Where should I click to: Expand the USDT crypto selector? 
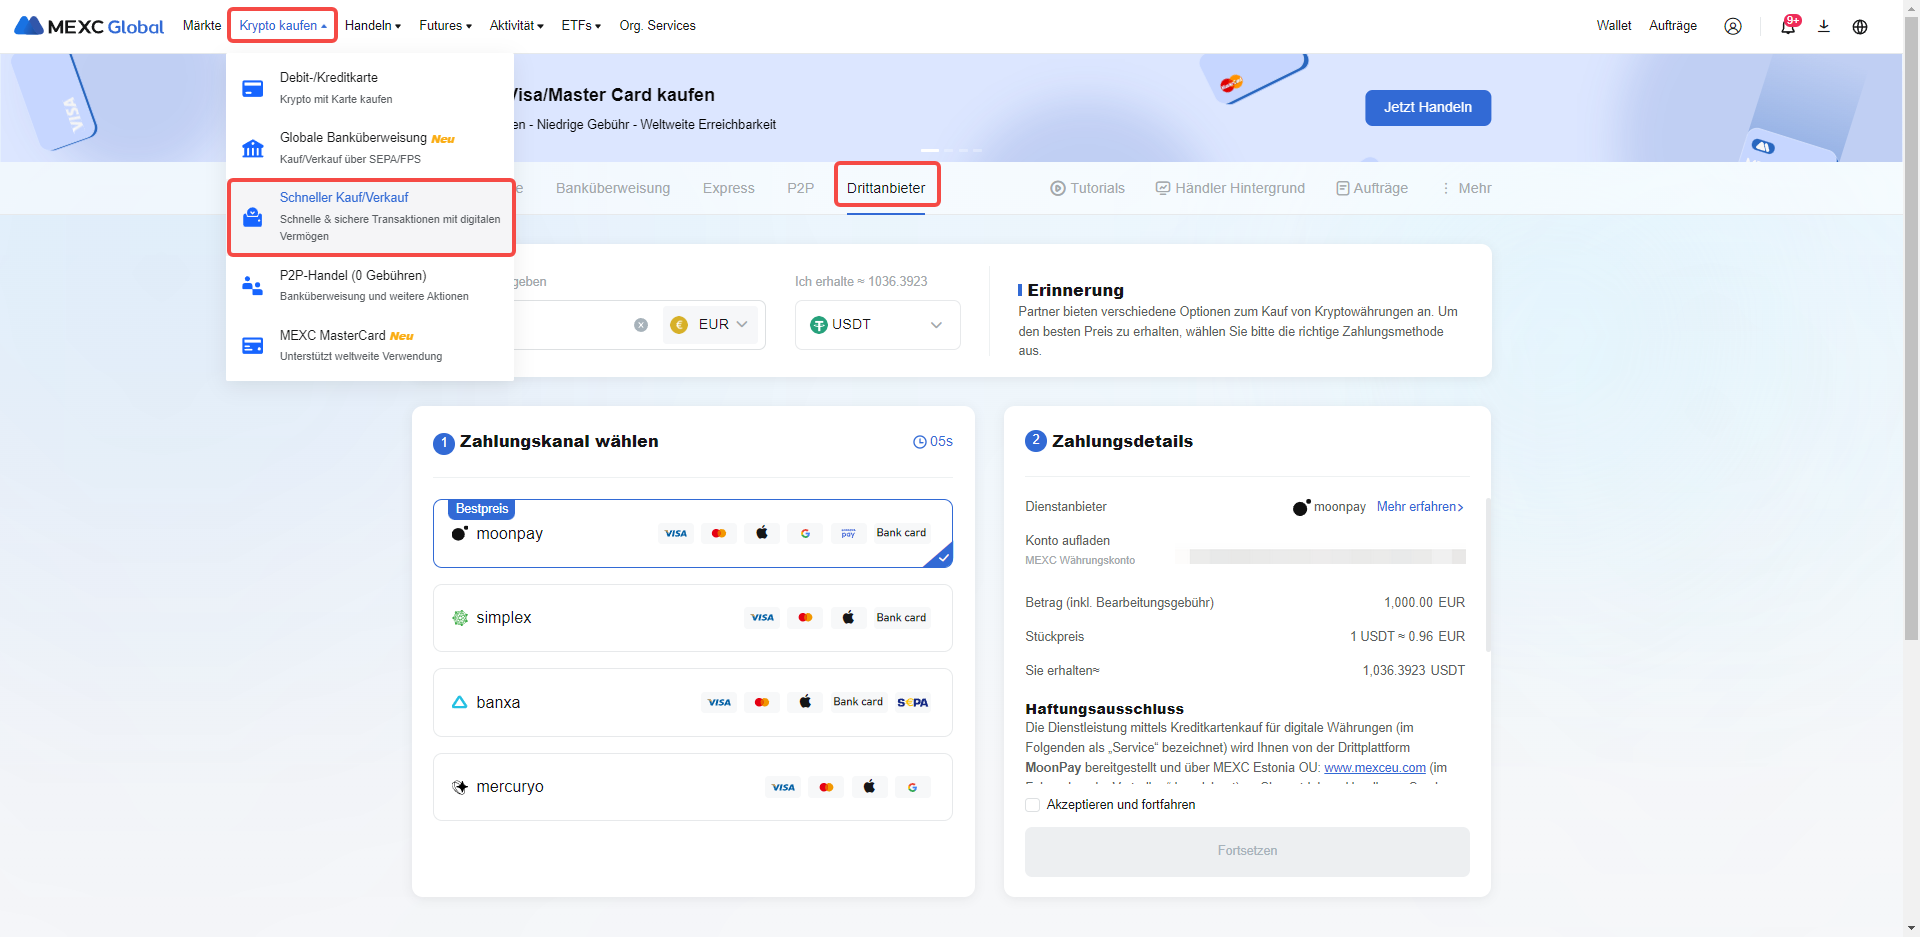(x=877, y=325)
